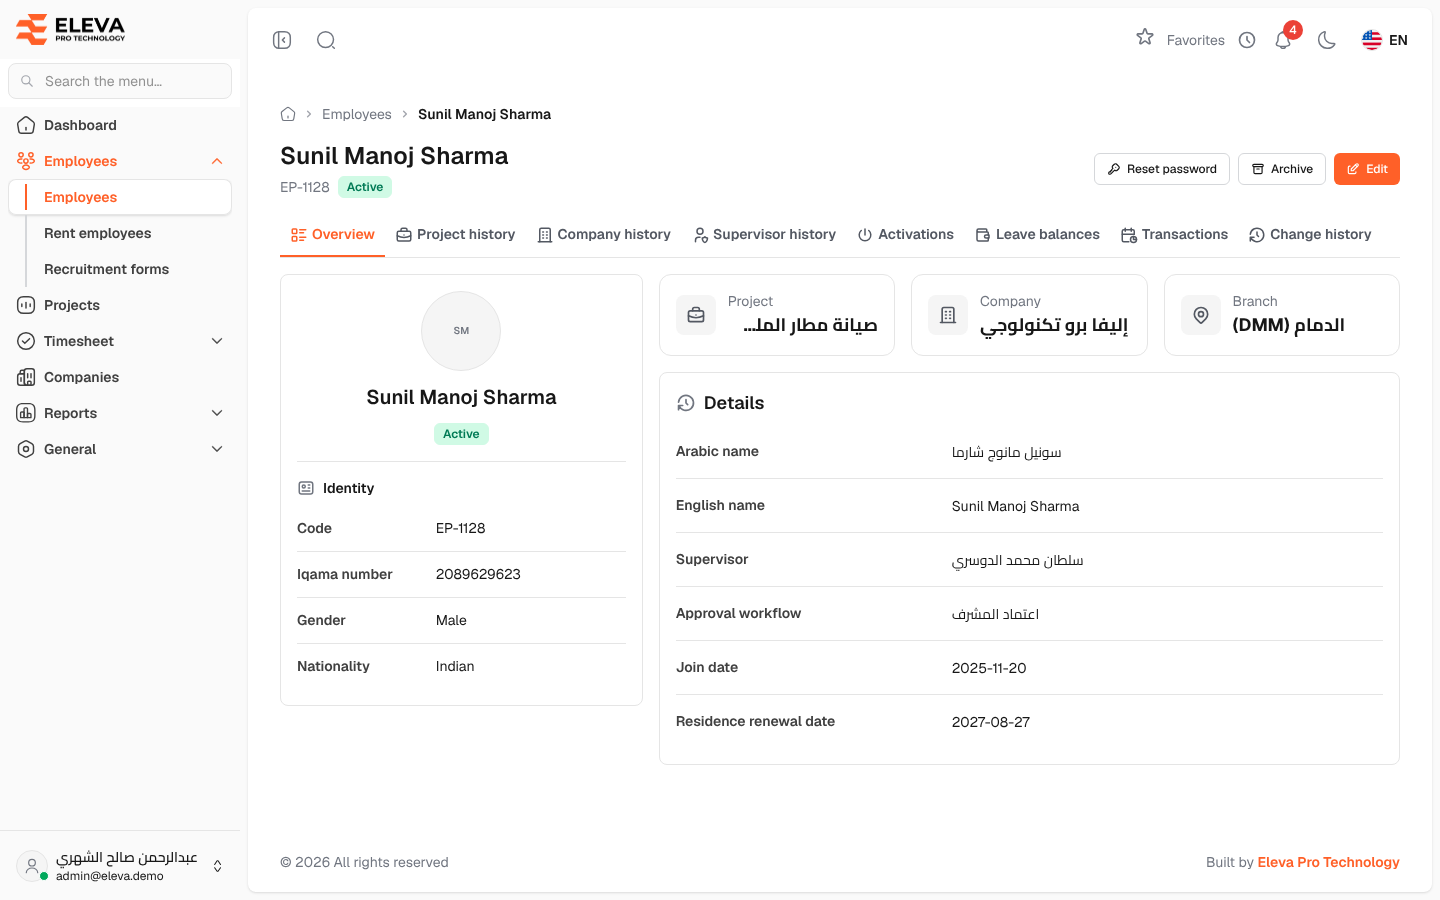Click the Project card briefcase icon

pos(696,315)
